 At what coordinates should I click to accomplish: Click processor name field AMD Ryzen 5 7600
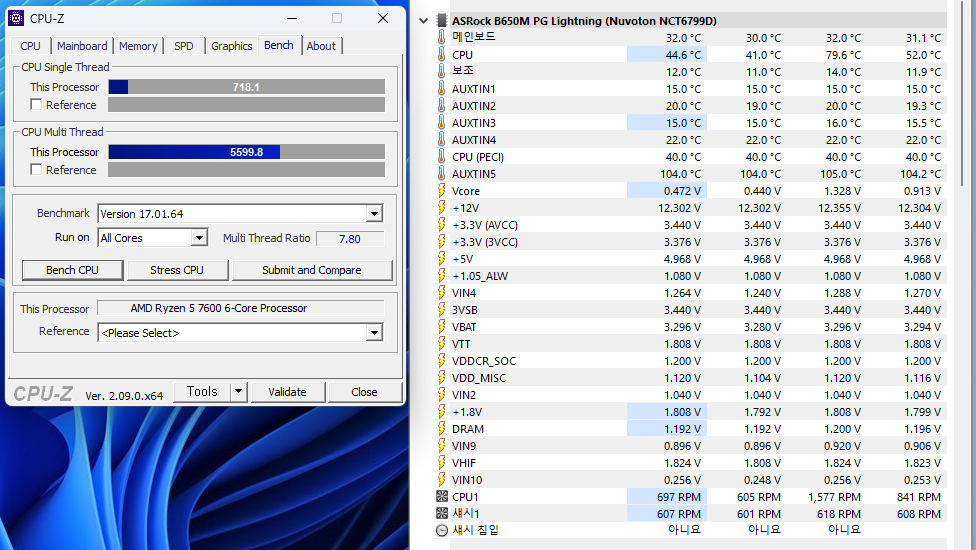pyautogui.click(x=241, y=308)
